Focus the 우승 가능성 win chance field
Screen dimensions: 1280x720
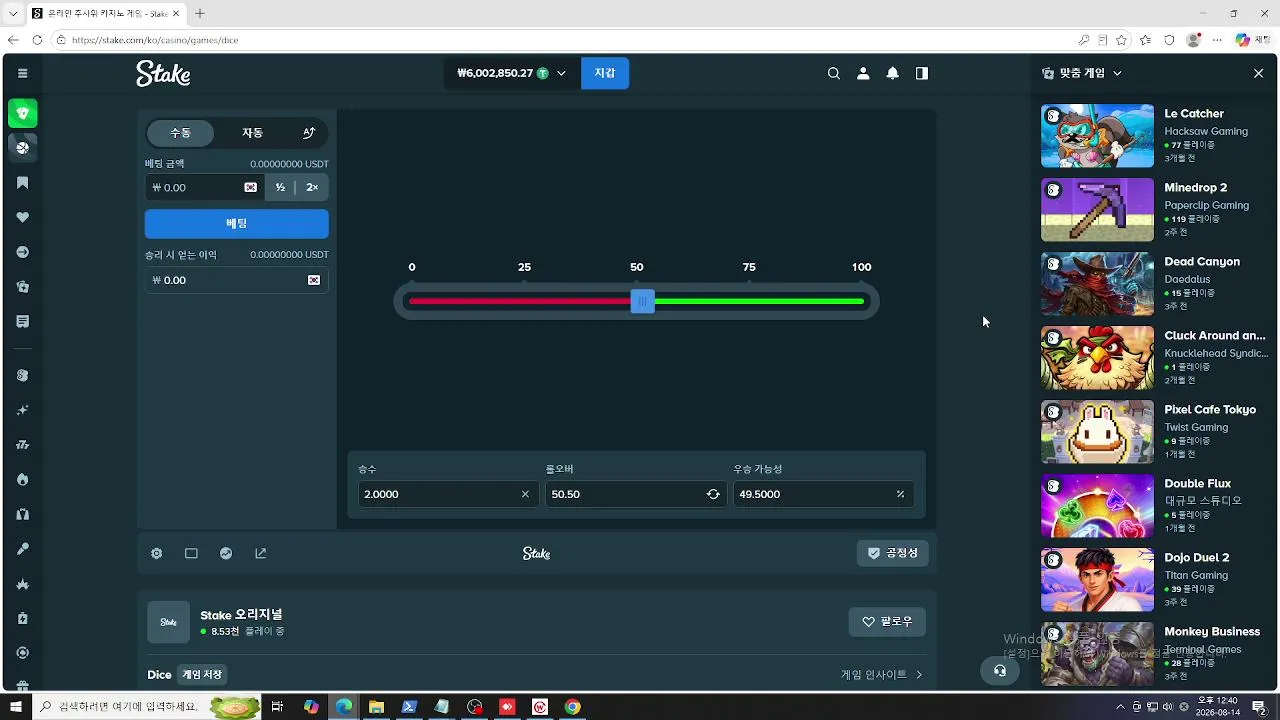pos(823,494)
